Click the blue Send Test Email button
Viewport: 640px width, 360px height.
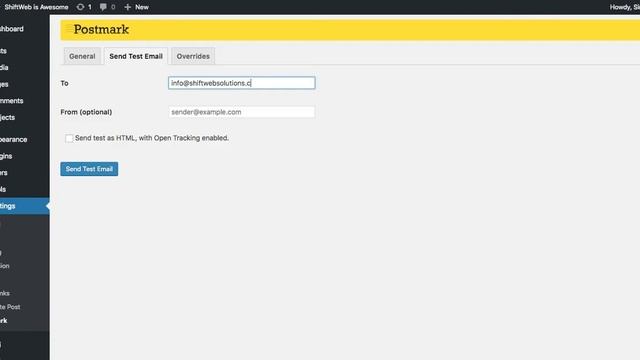click(x=89, y=169)
